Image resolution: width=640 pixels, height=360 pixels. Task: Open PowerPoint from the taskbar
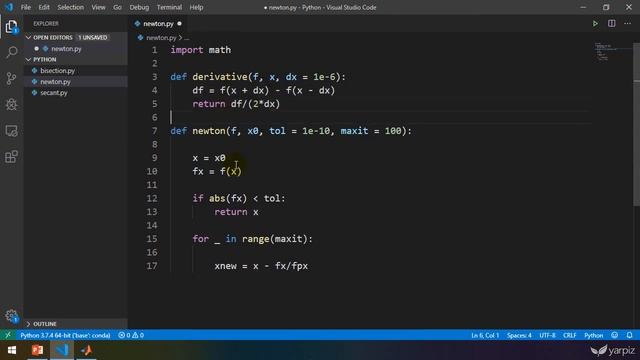tap(38, 350)
